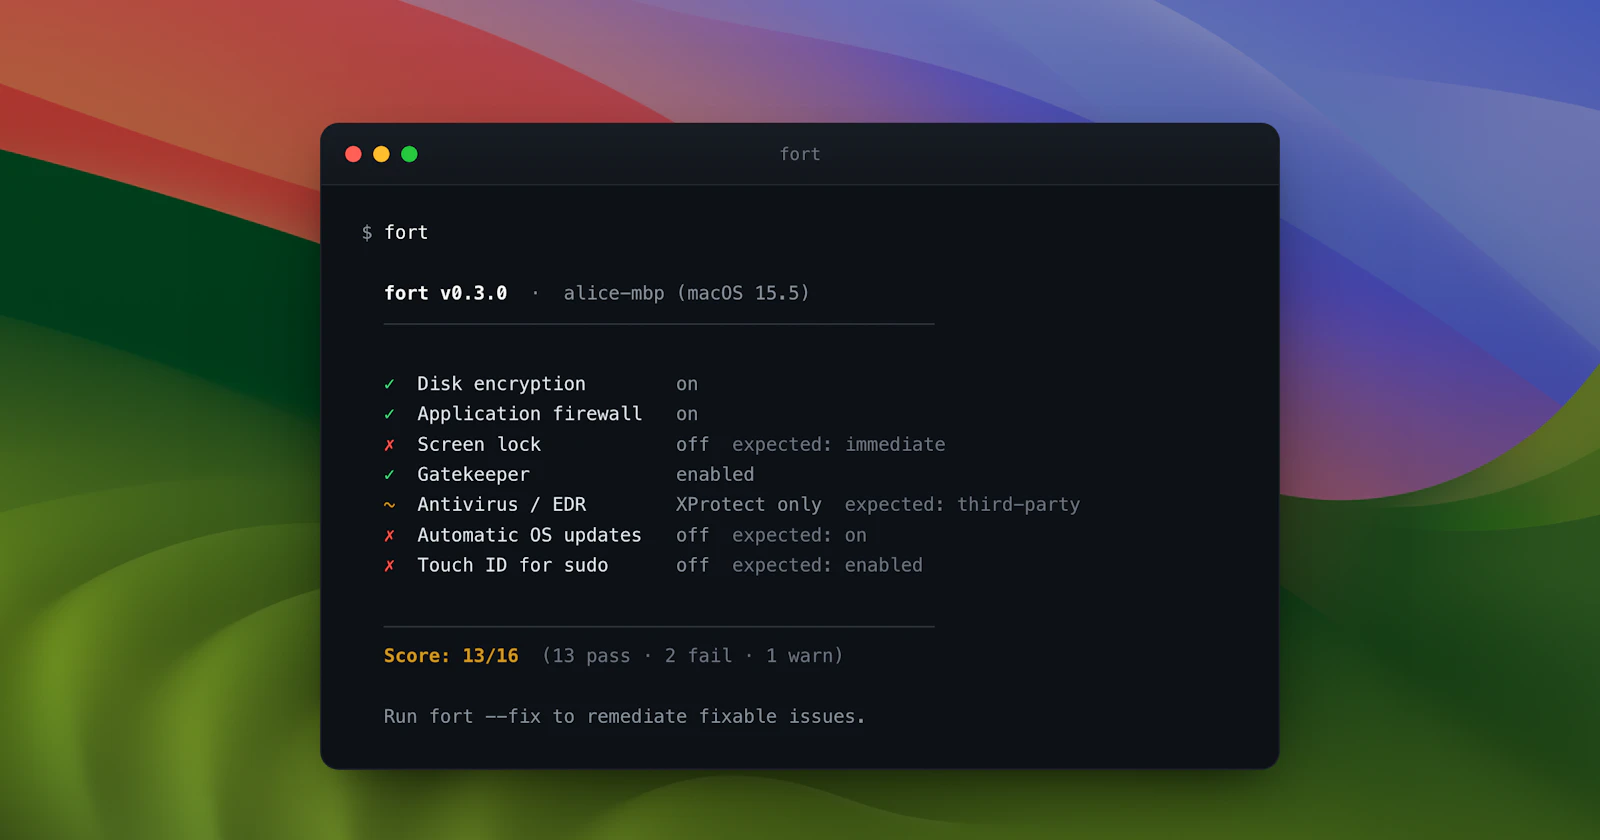Select the 'fort v0.3.0' version header

coord(446,293)
